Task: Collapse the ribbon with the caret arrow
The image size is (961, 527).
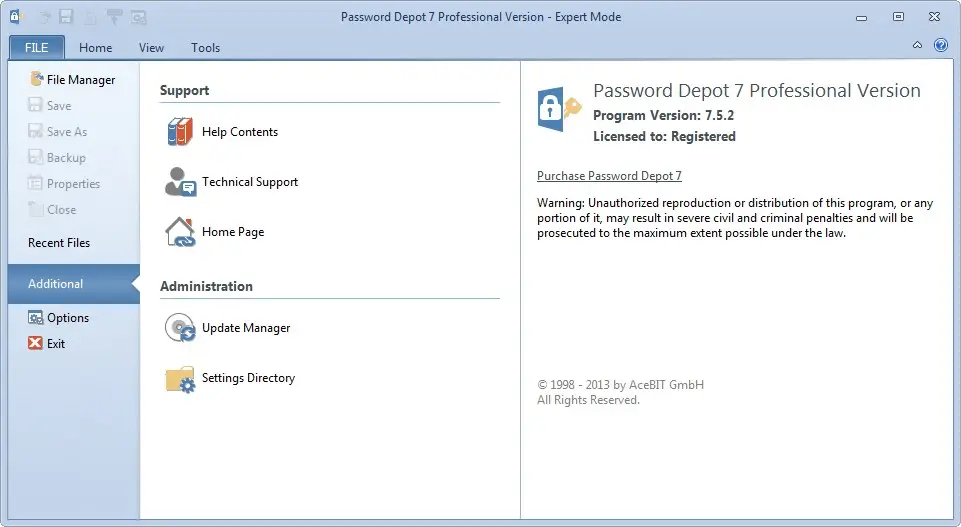Action: 917,45
